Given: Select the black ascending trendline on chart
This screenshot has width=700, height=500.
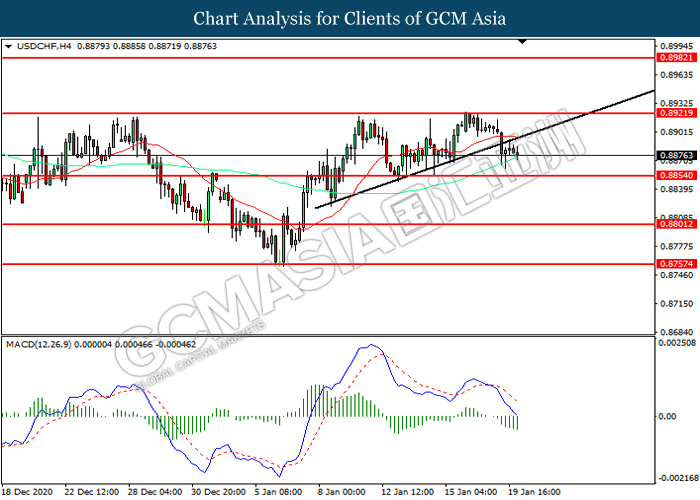Looking at the screenshot, I should [484, 149].
